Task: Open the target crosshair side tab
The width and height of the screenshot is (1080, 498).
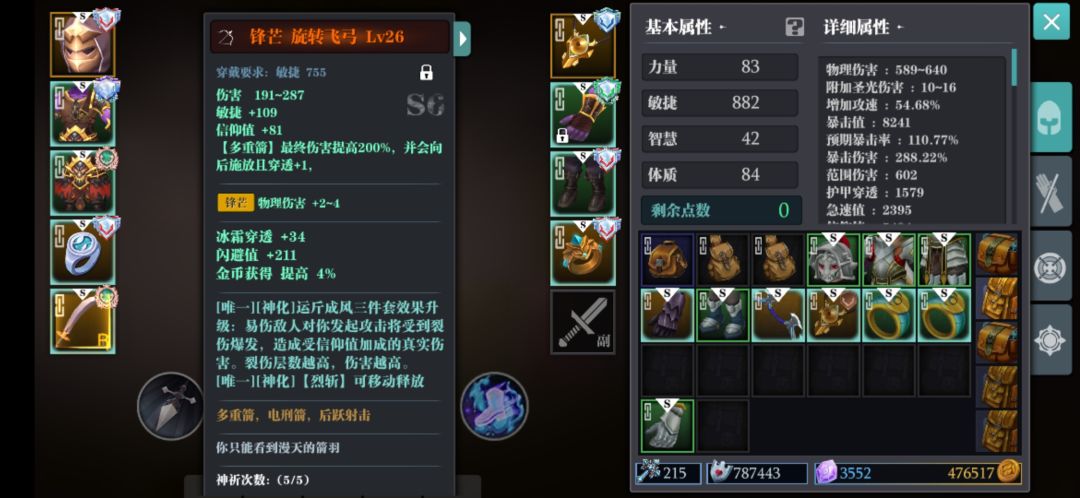Action: (x=1051, y=265)
